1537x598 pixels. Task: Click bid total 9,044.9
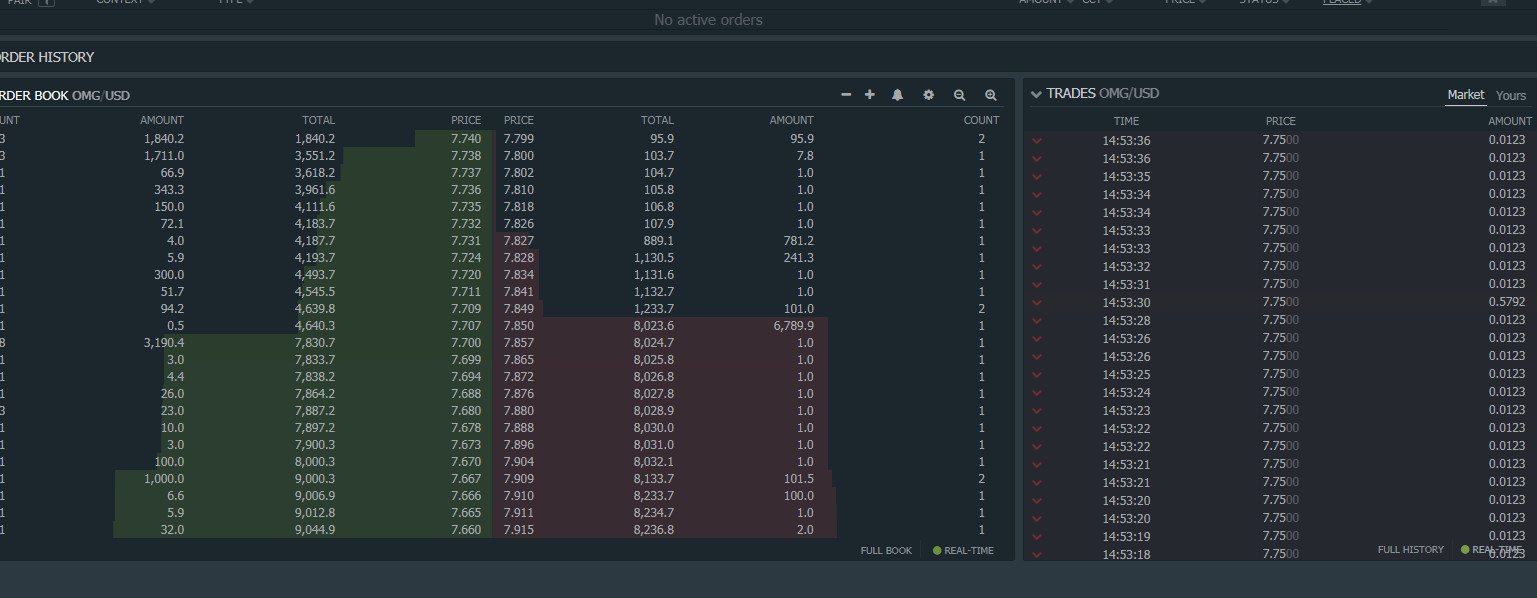tap(315, 530)
